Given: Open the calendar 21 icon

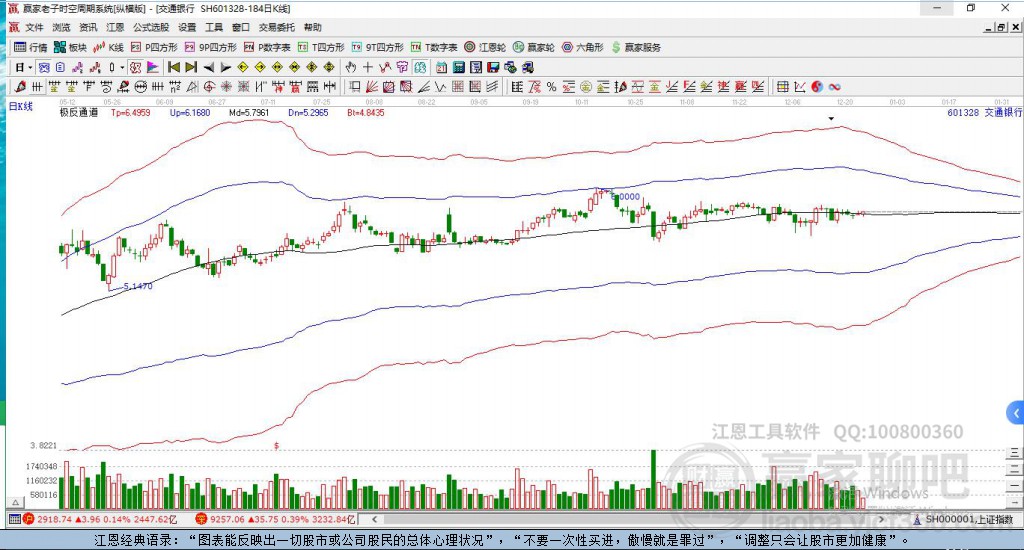Looking at the screenshot, I should (441, 67).
